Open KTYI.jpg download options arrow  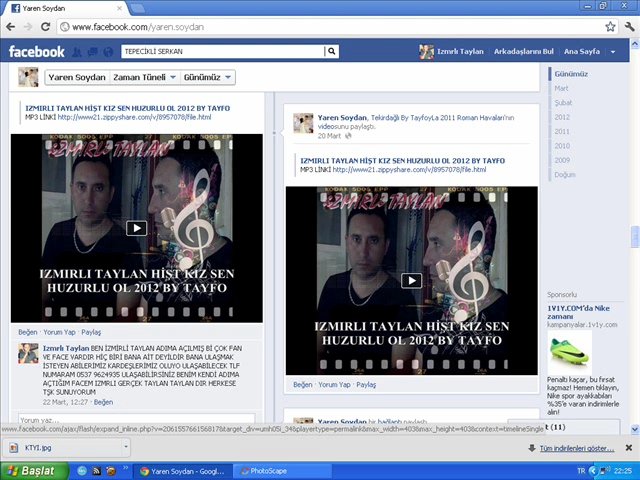[x=126, y=447]
